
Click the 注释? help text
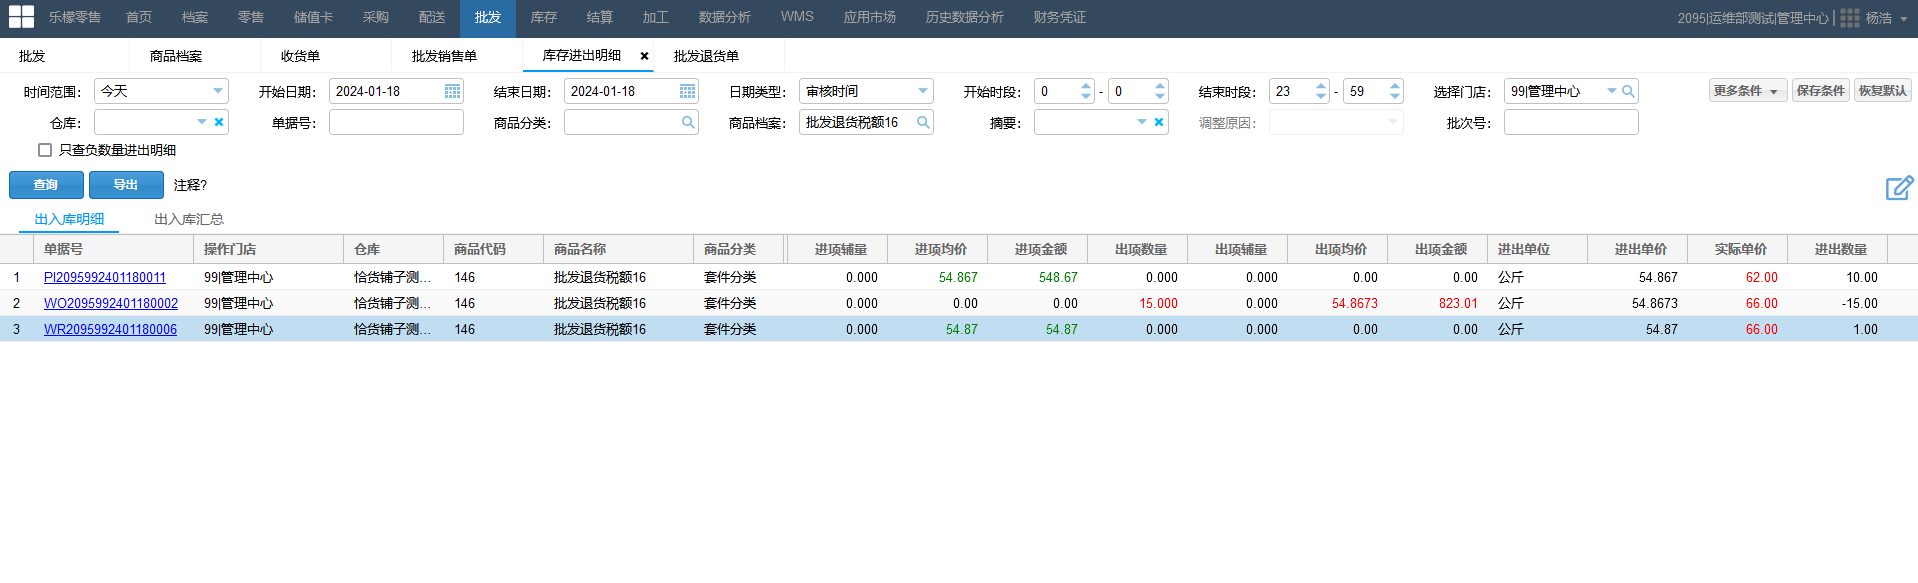(x=190, y=185)
